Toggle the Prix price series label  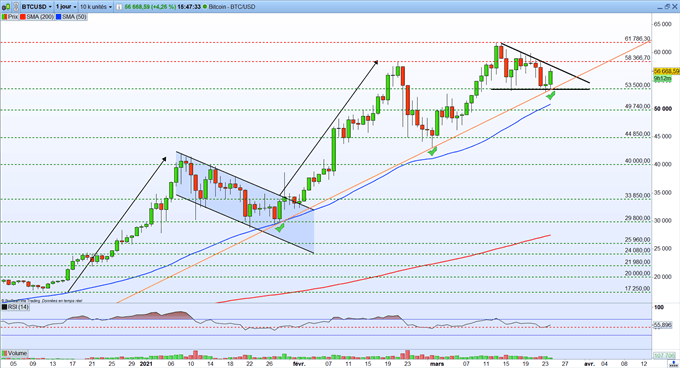pos(10,17)
